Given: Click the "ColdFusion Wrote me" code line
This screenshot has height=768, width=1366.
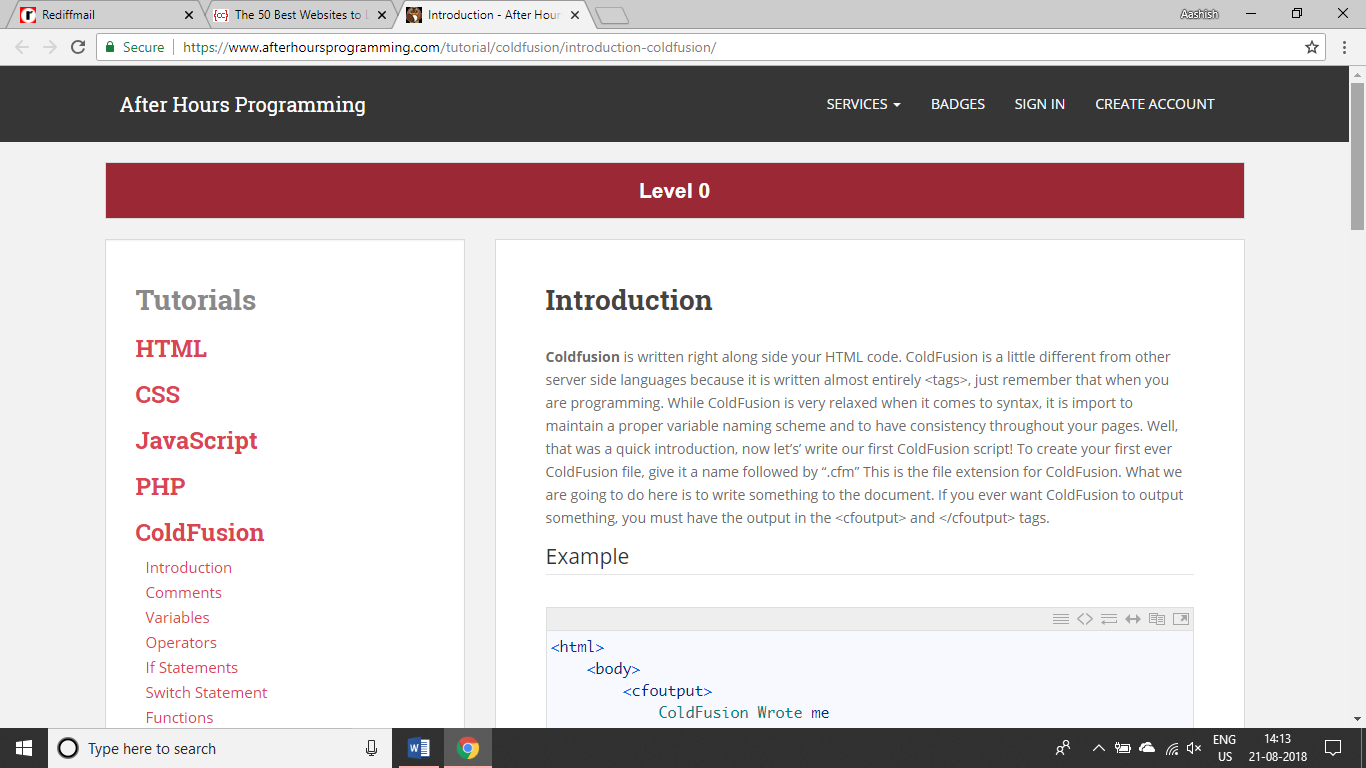Looking at the screenshot, I should coord(744,712).
